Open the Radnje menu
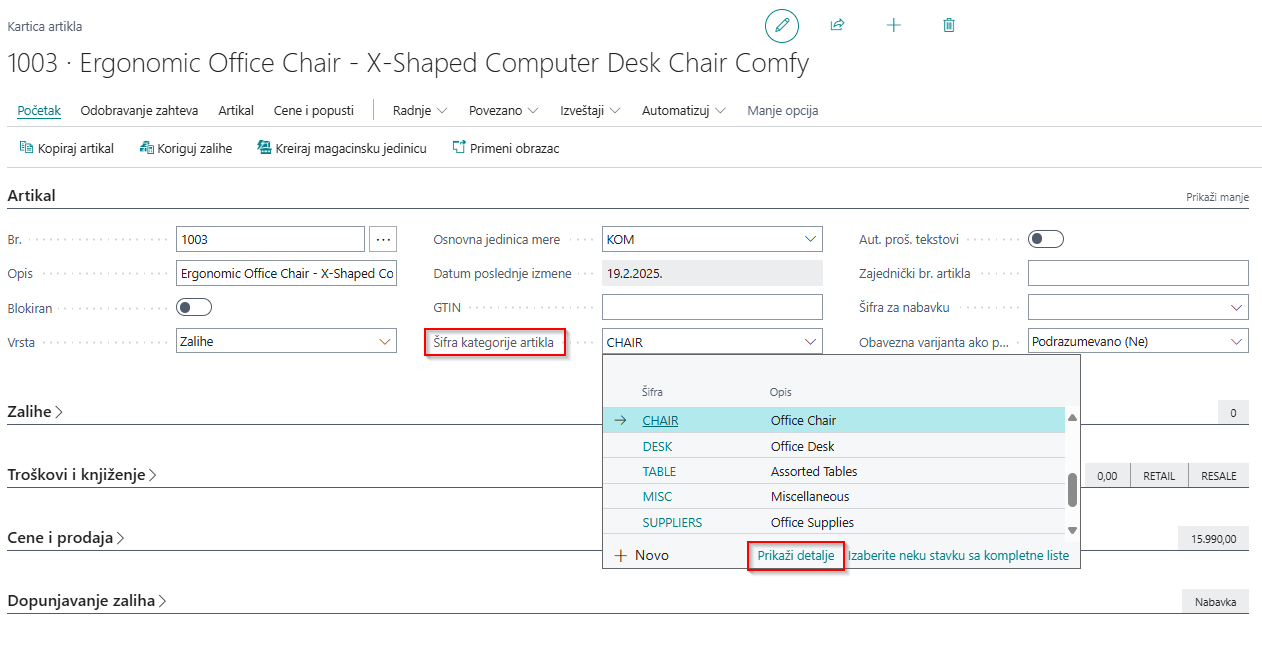 pos(419,111)
